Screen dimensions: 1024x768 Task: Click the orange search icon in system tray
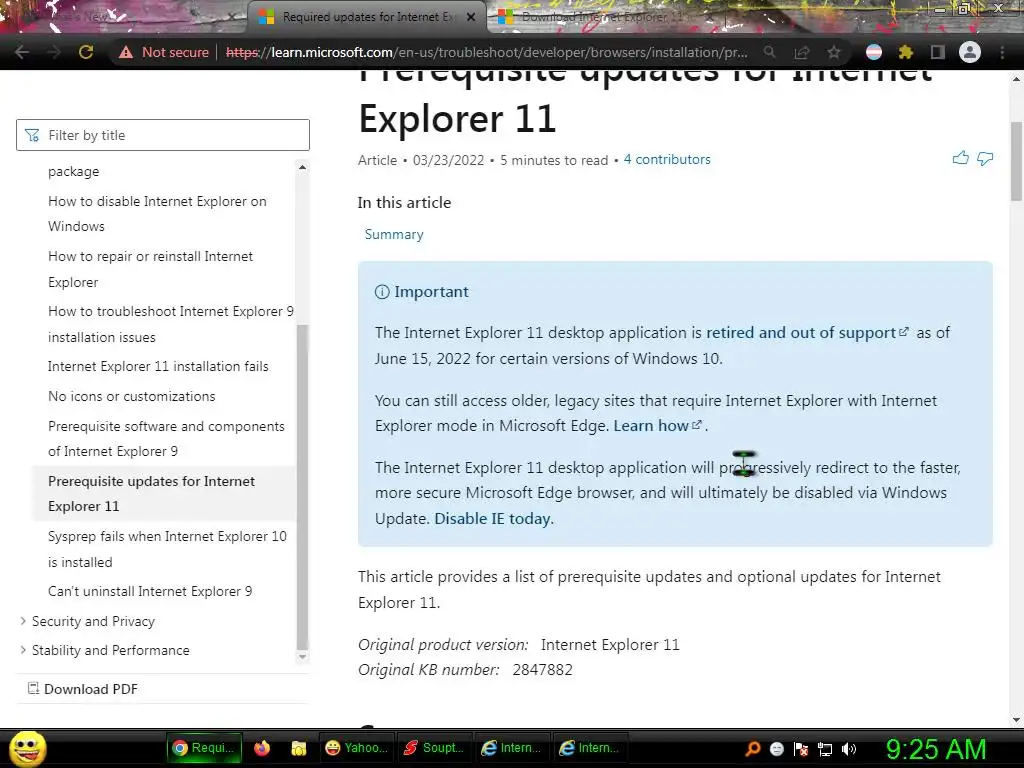pos(753,748)
